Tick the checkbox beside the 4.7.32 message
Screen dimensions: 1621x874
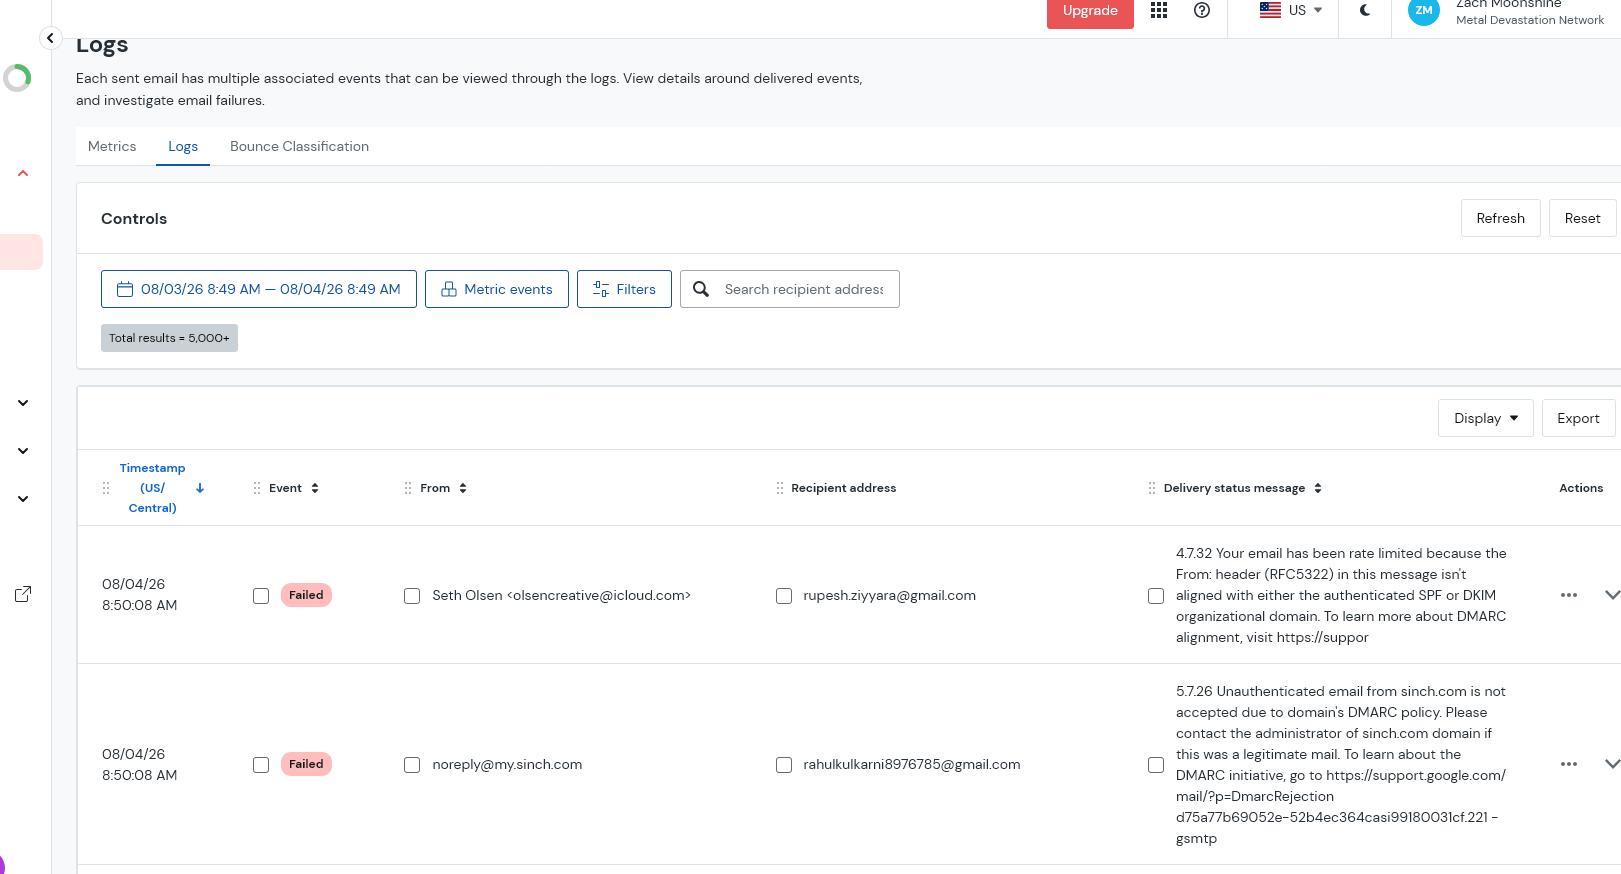coord(1156,596)
